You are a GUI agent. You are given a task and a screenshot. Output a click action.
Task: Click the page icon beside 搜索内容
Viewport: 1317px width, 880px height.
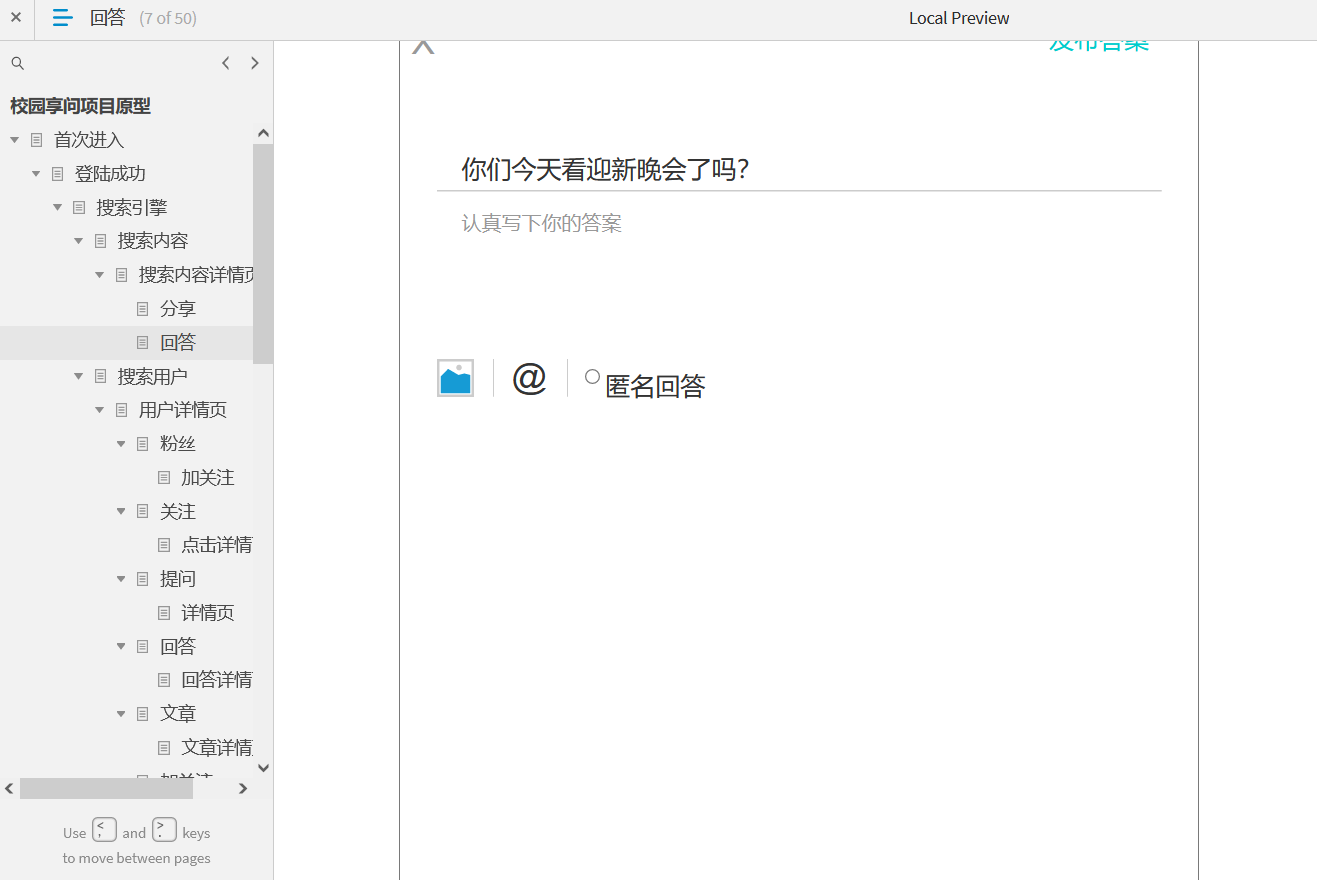tap(100, 241)
